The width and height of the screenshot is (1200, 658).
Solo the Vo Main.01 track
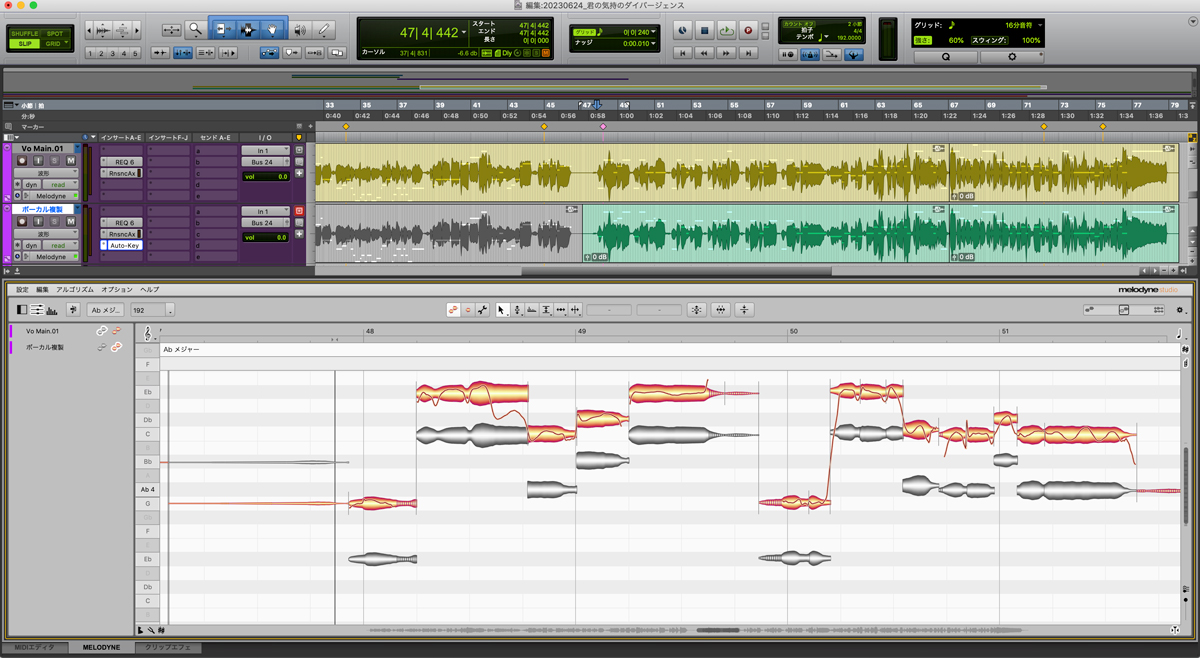click(55, 161)
